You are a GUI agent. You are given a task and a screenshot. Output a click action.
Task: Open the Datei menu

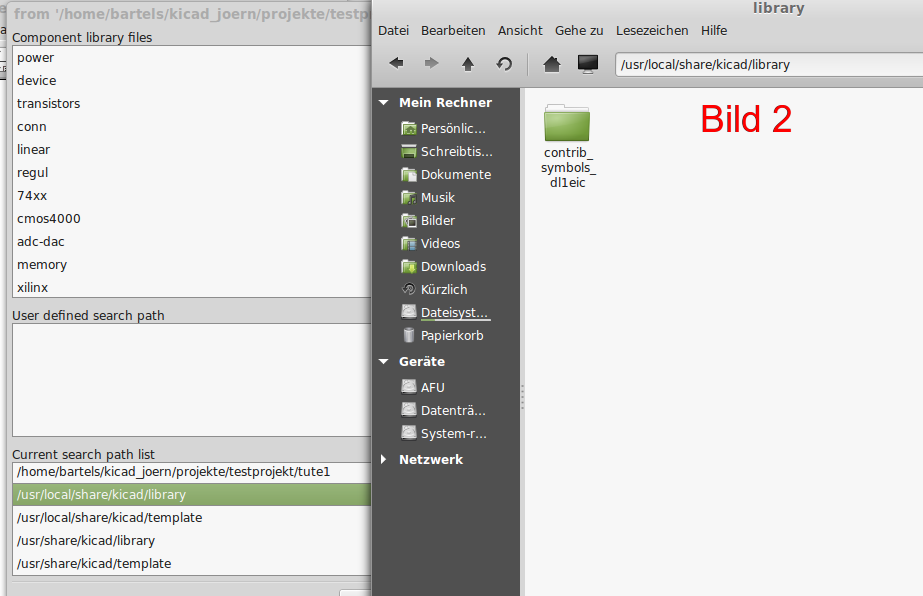[393, 31]
